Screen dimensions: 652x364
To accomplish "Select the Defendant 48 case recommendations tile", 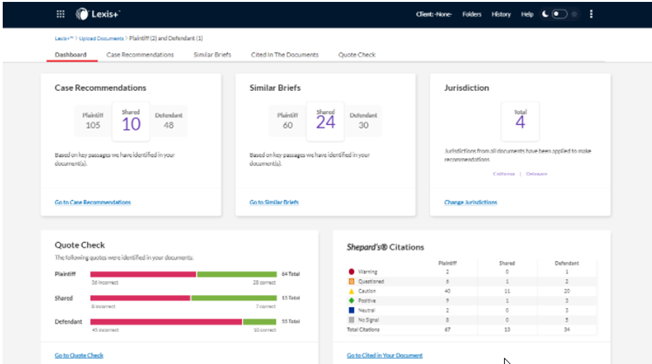I will coord(168,121).
